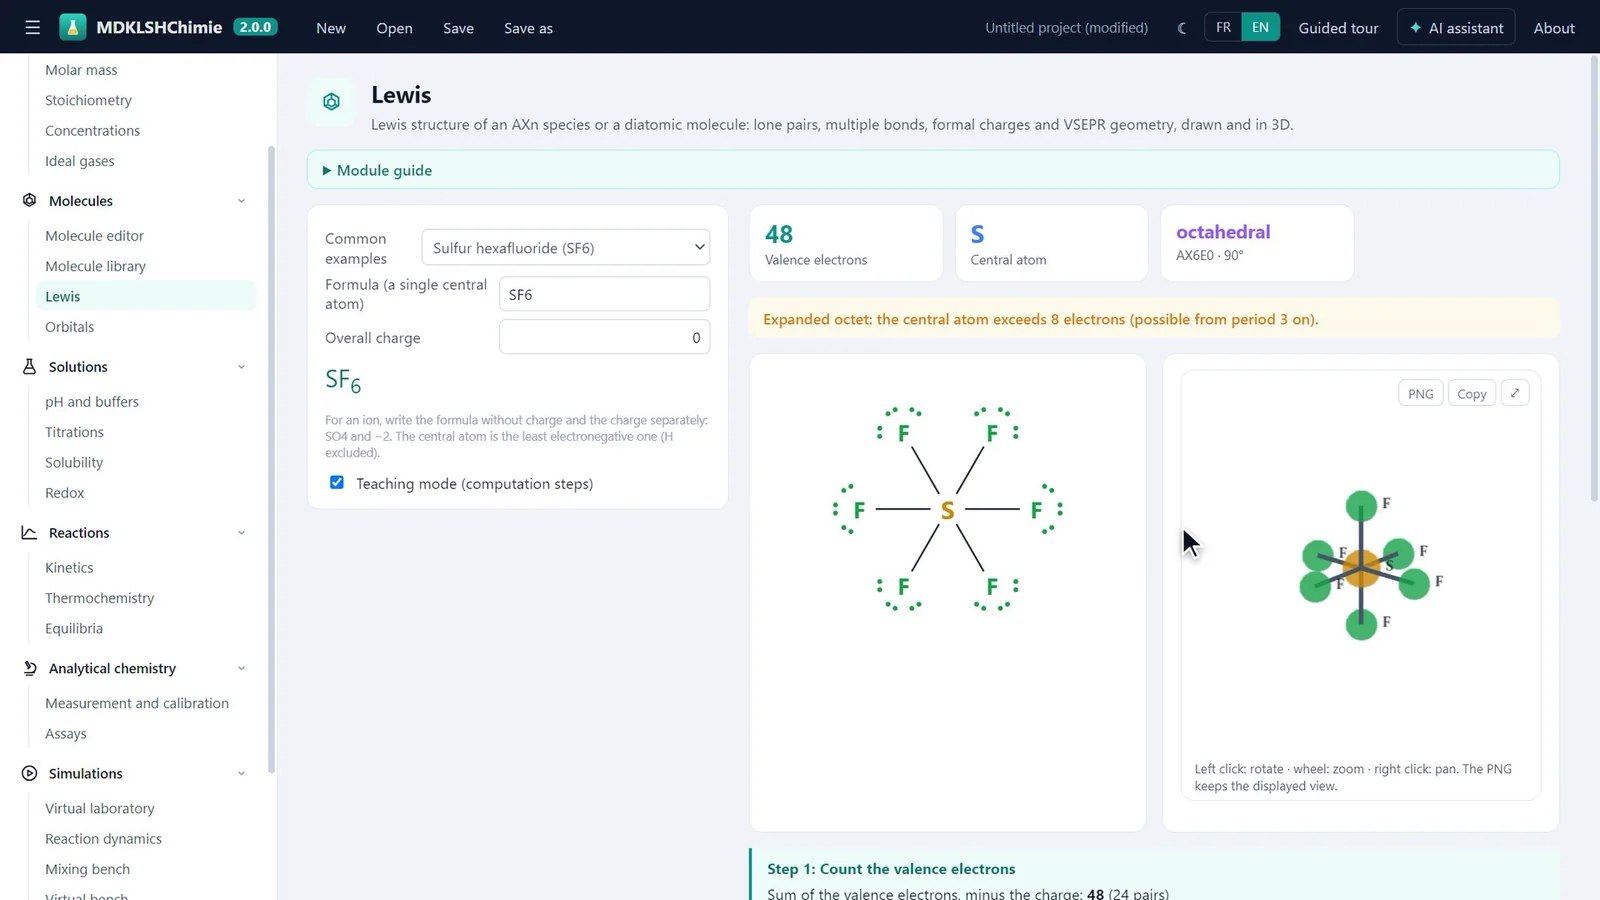Open Thermochemistry module
Screen dimensions: 1600x900
click(x=99, y=598)
